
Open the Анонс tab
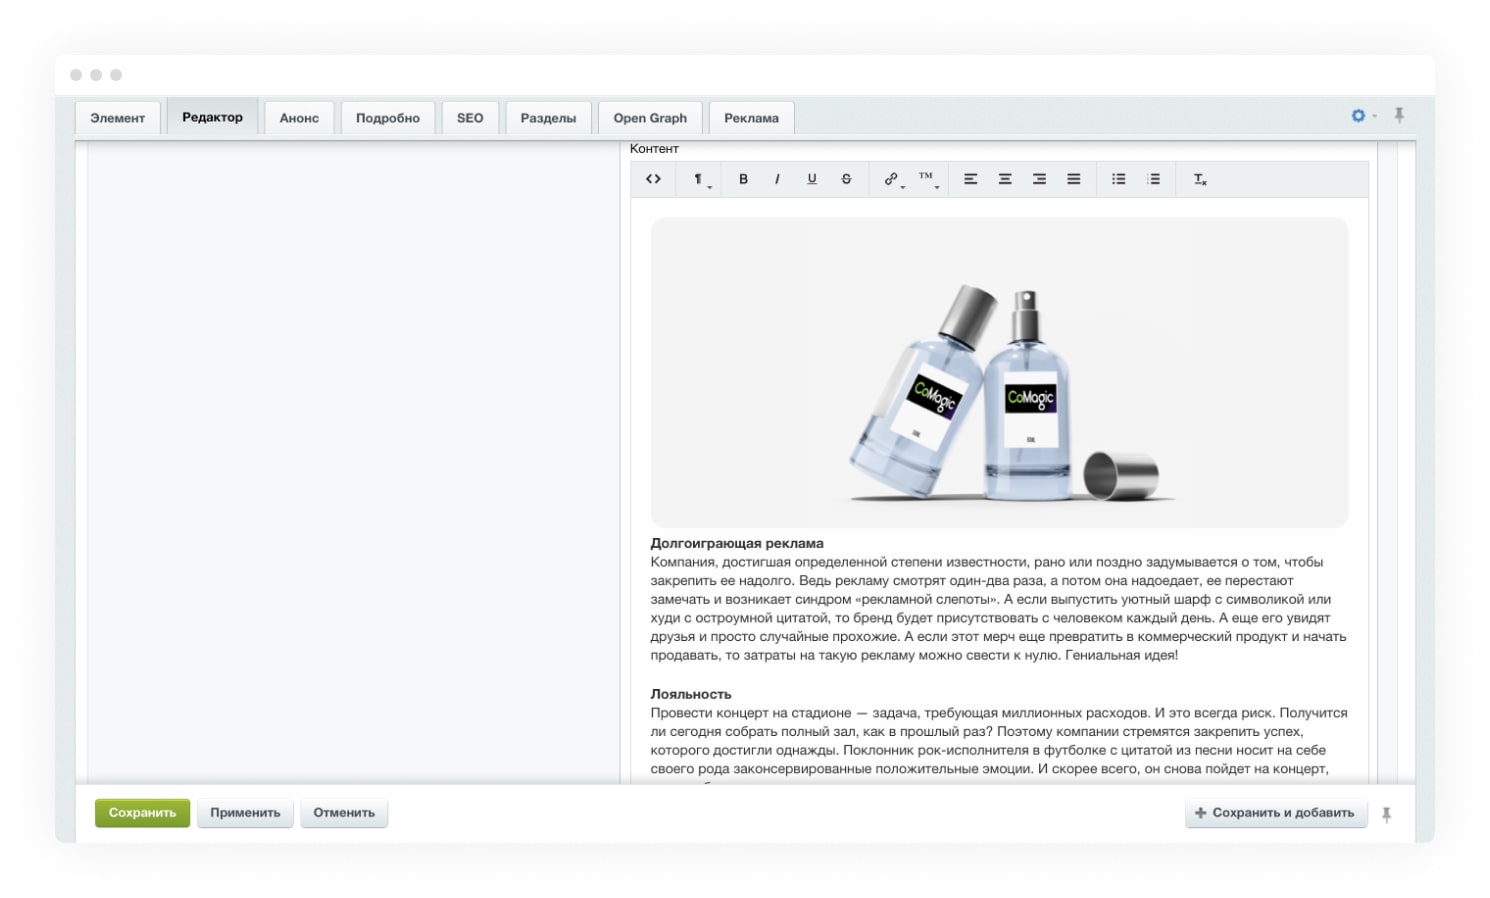(299, 118)
